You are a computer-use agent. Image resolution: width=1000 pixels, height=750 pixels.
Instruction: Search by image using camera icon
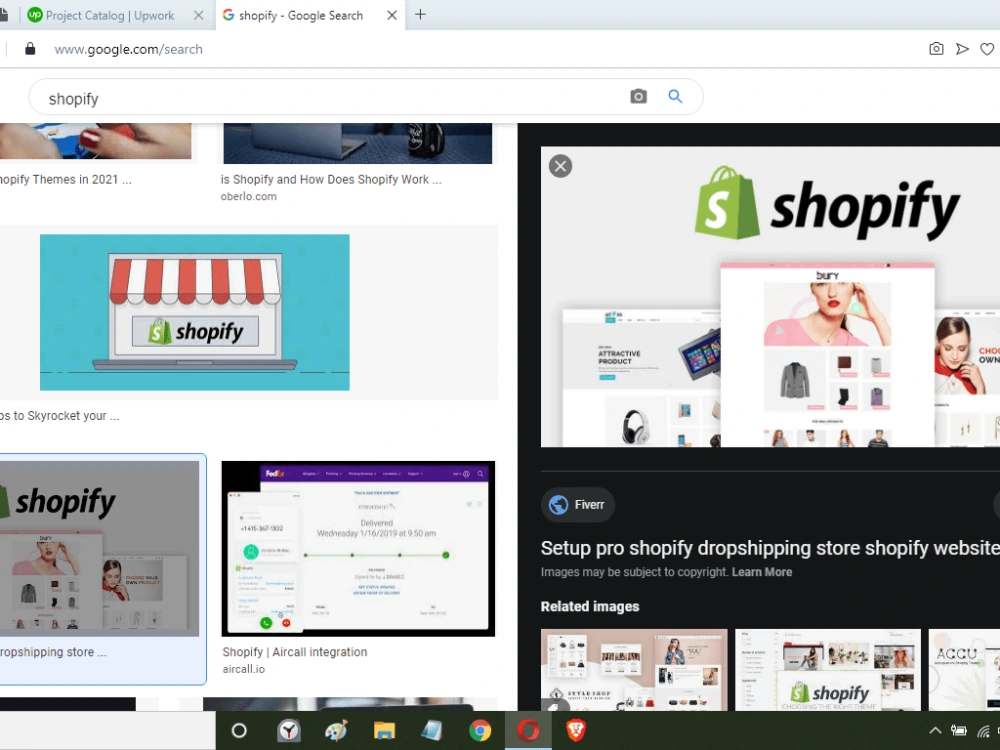638,96
